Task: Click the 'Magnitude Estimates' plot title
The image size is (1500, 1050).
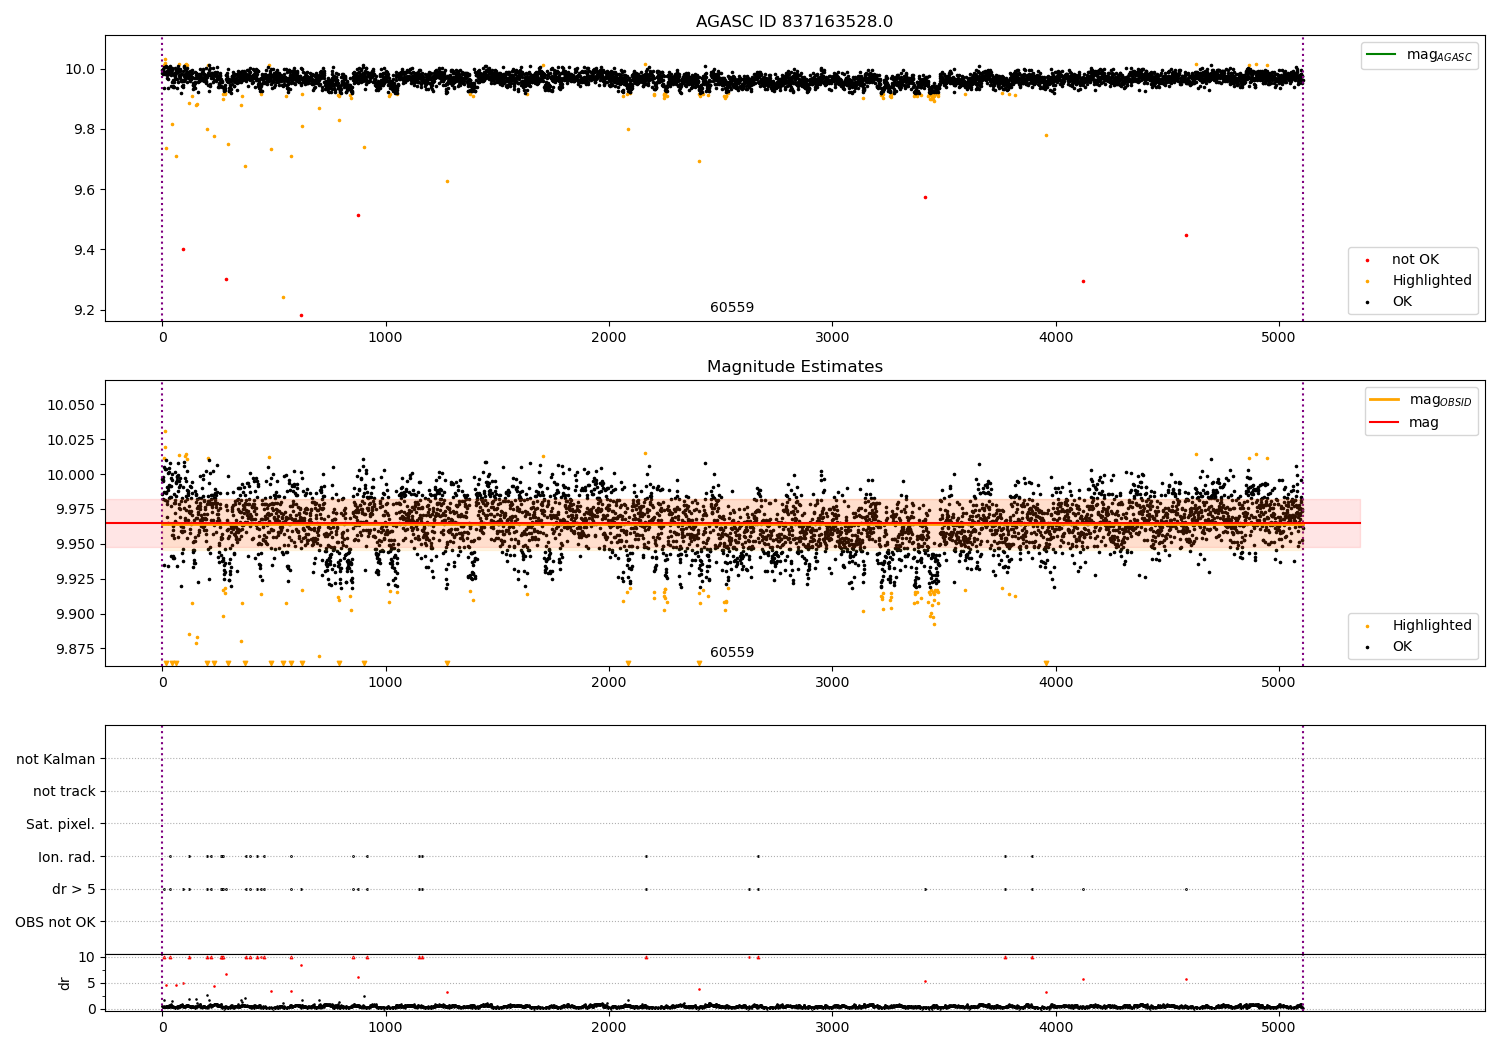Action: click(794, 367)
